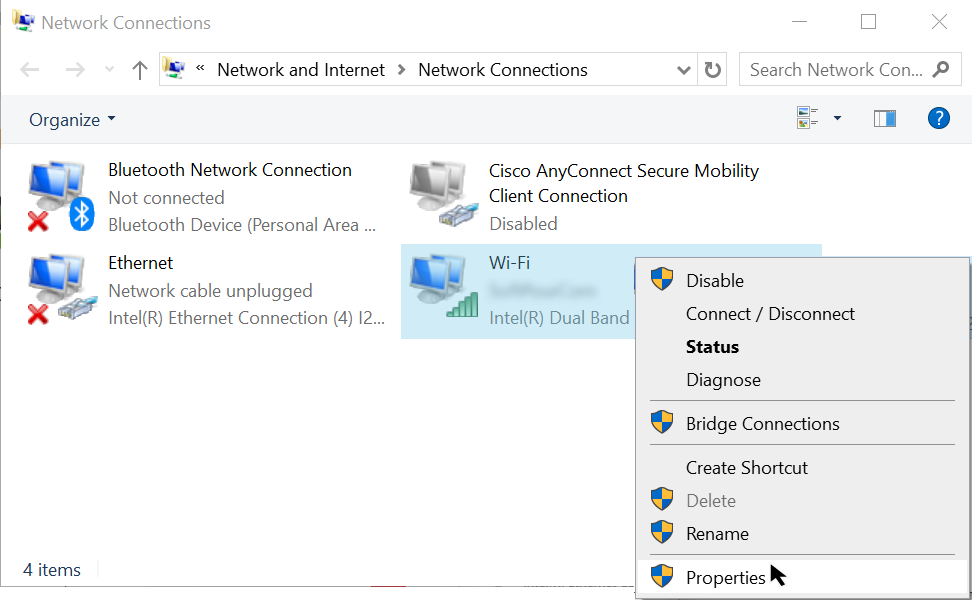Click the Intel(R) Ethernet Connection device text
This screenshot has width=972, height=600.
pos(247,317)
